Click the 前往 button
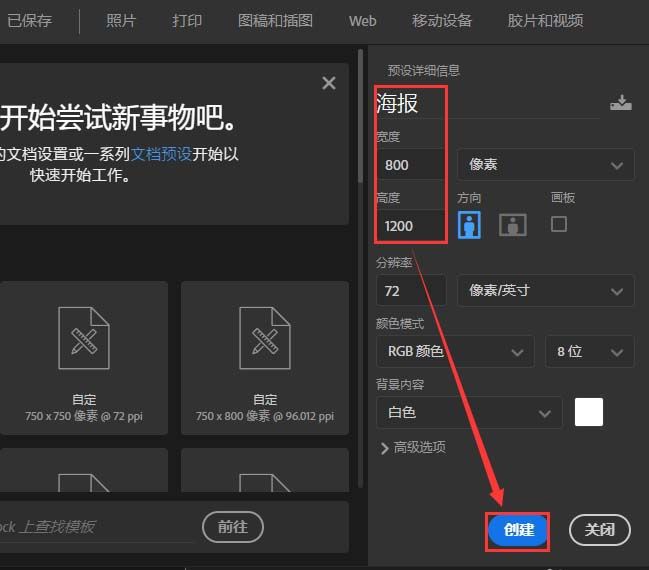 click(233, 527)
